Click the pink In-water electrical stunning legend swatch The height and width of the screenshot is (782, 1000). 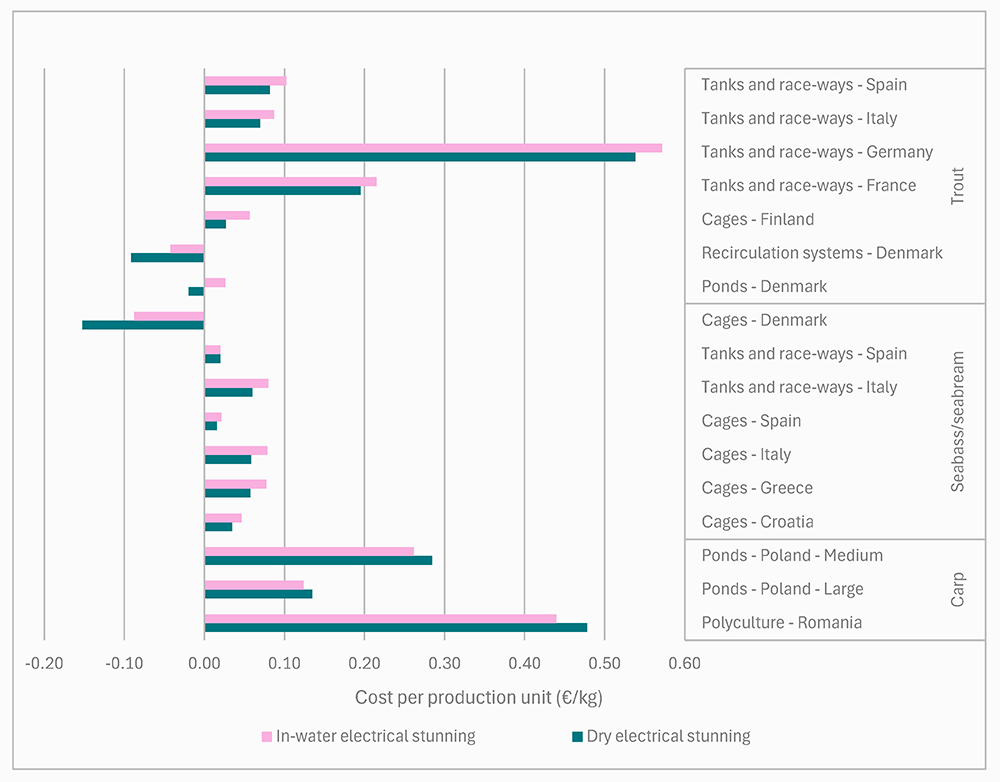click(267, 737)
